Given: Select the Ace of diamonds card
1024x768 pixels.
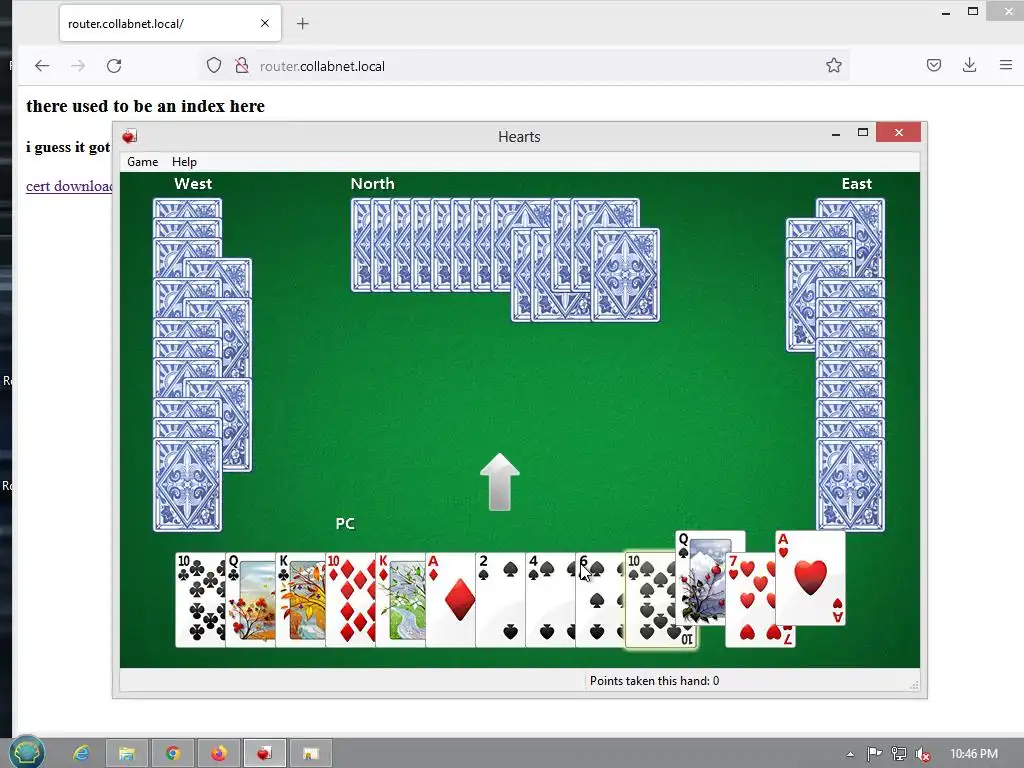Looking at the screenshot, I should pos(451,600).
